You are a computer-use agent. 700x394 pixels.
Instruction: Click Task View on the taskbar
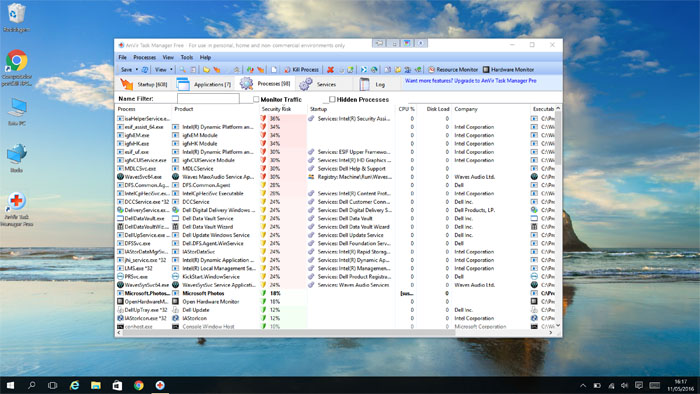click(x=53, y=385)
